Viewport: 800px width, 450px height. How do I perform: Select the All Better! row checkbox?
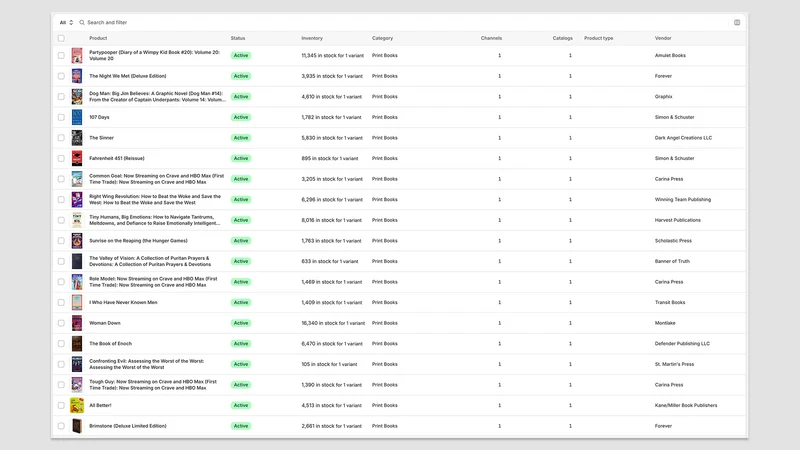click(x=61, y=406)
